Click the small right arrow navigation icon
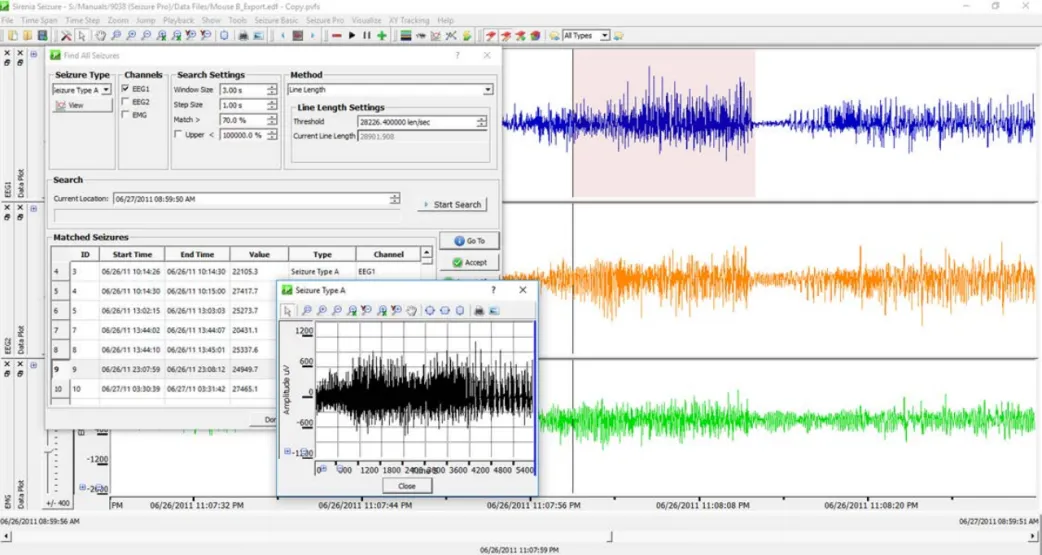 click(x=312, y=36)
